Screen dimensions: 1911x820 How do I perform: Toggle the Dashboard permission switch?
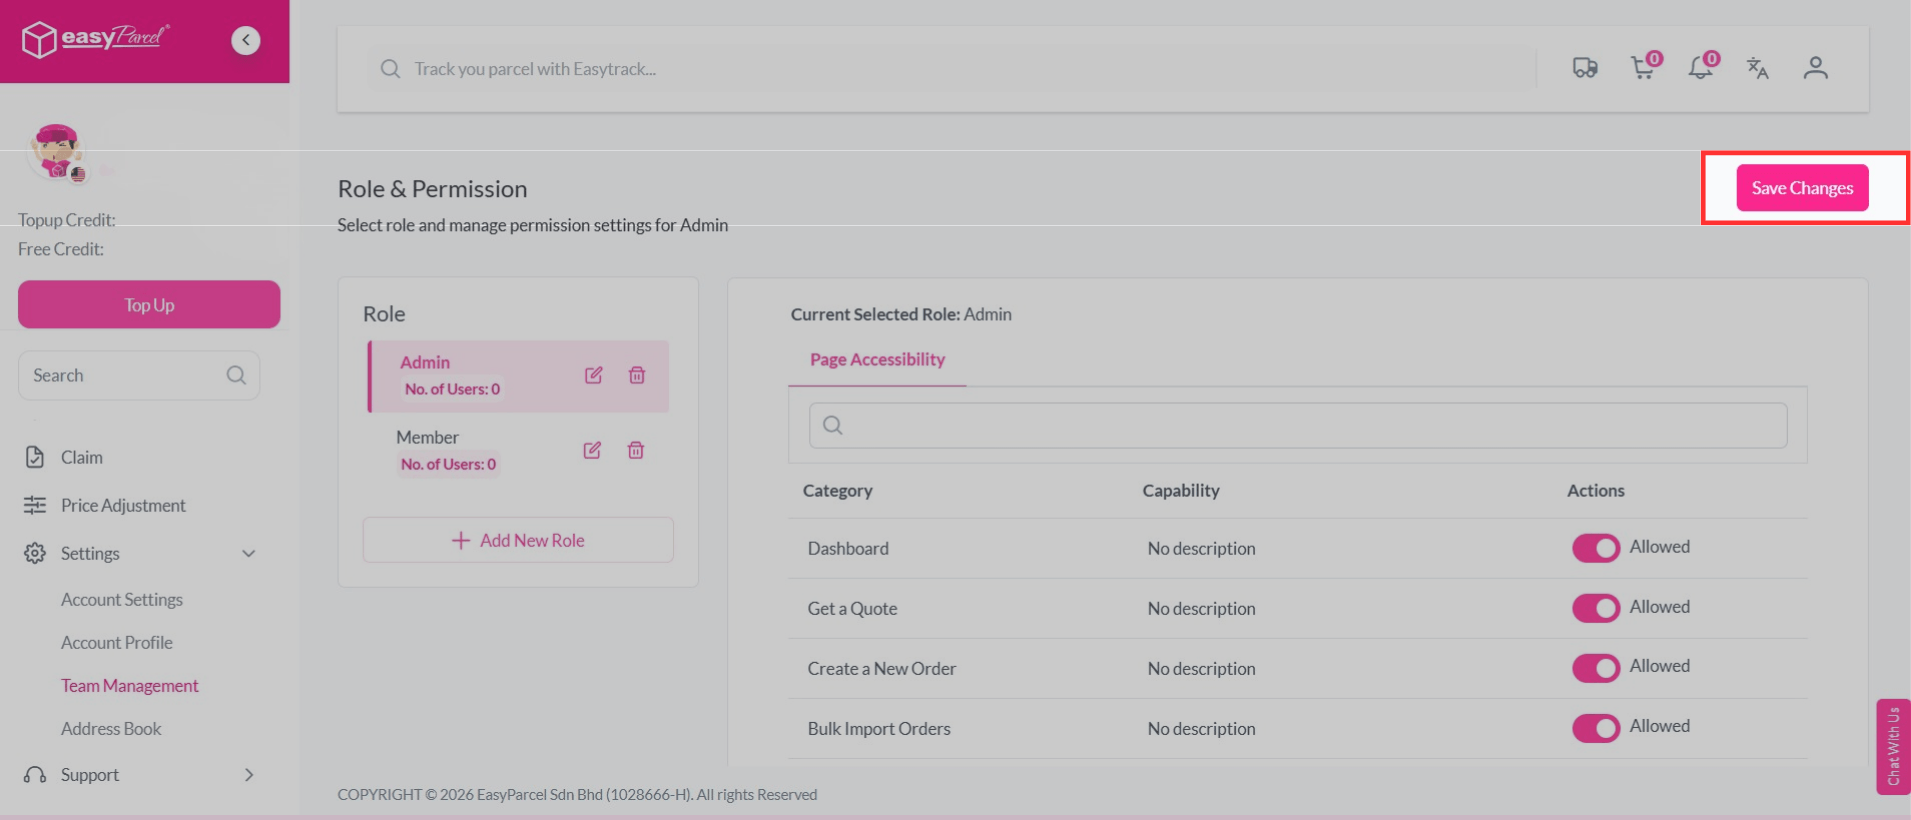[x=1595, y=548]
